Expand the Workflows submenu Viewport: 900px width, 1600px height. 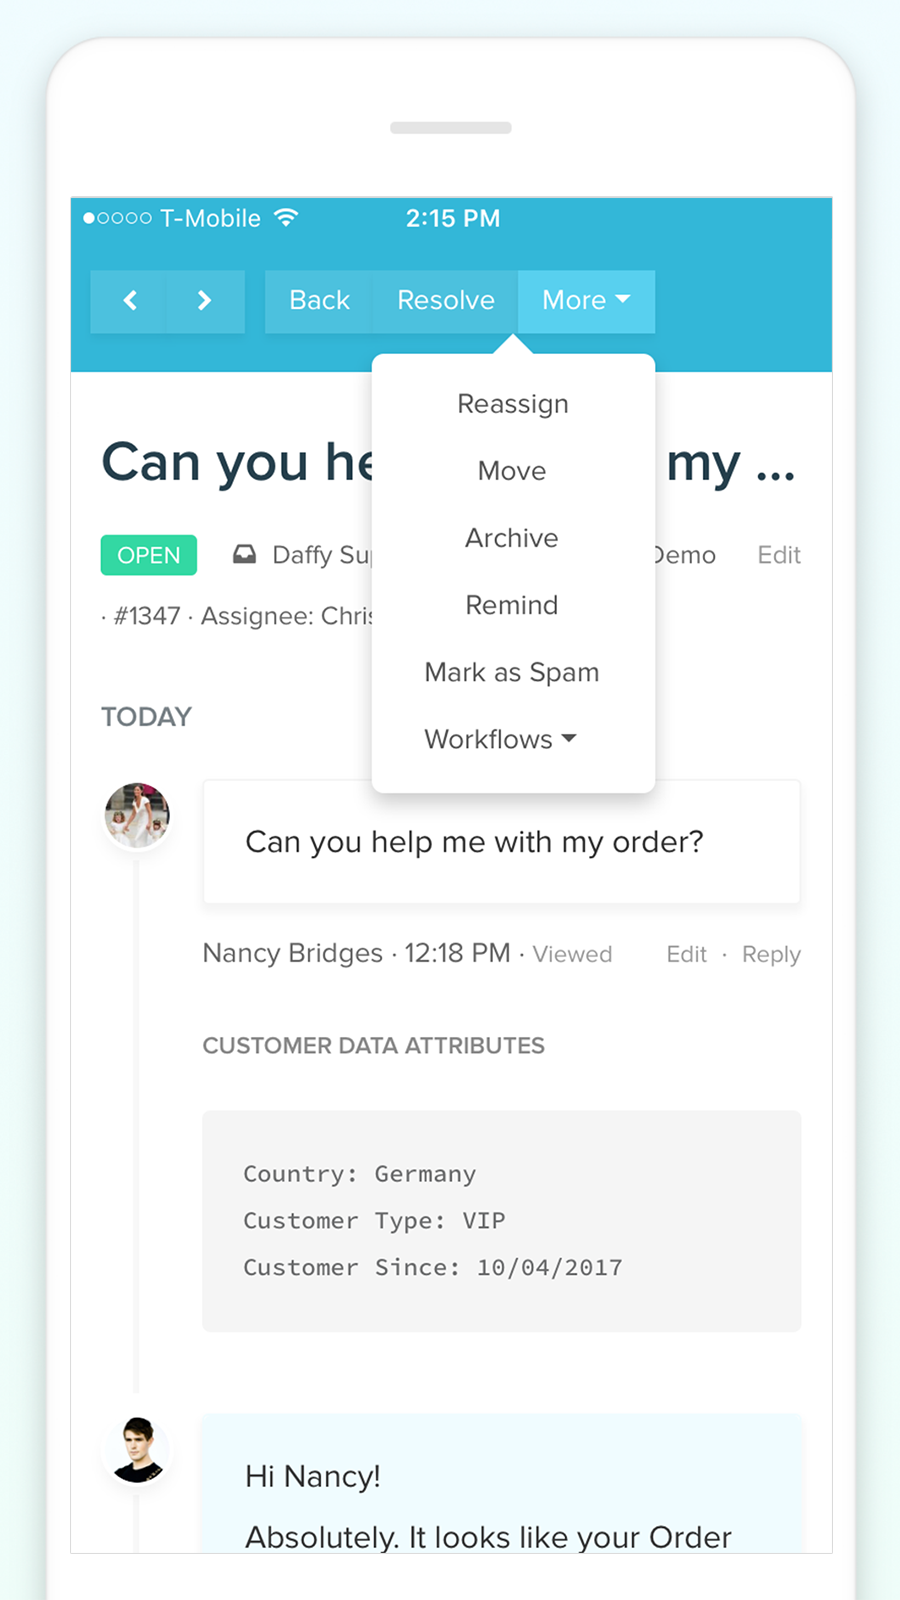[x=500, y=739]
